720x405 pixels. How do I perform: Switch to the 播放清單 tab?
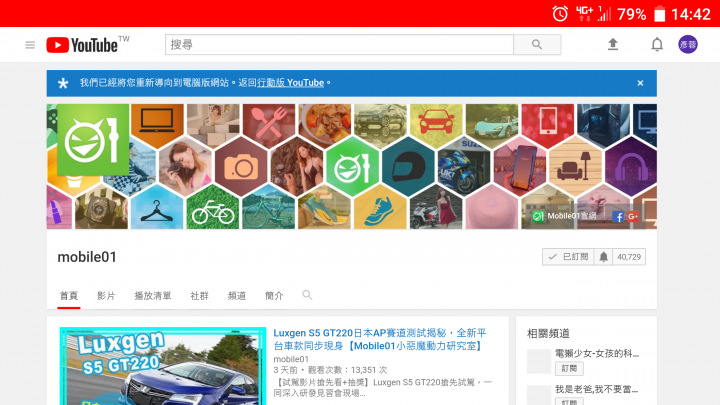pyautogui.click(x=152, y=296)
